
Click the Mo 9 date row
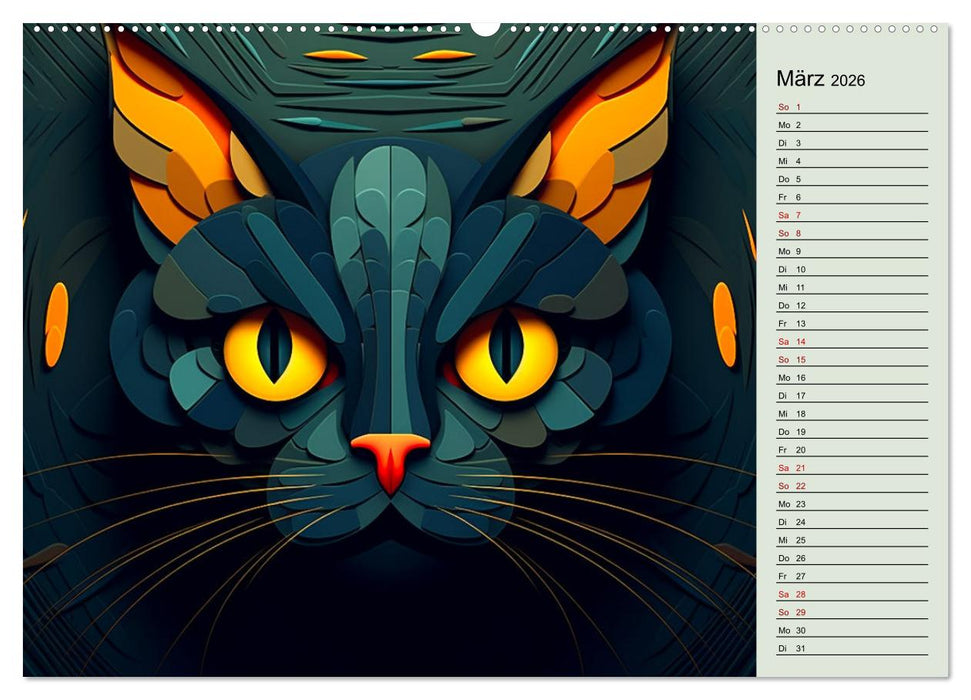pos(851,251)
